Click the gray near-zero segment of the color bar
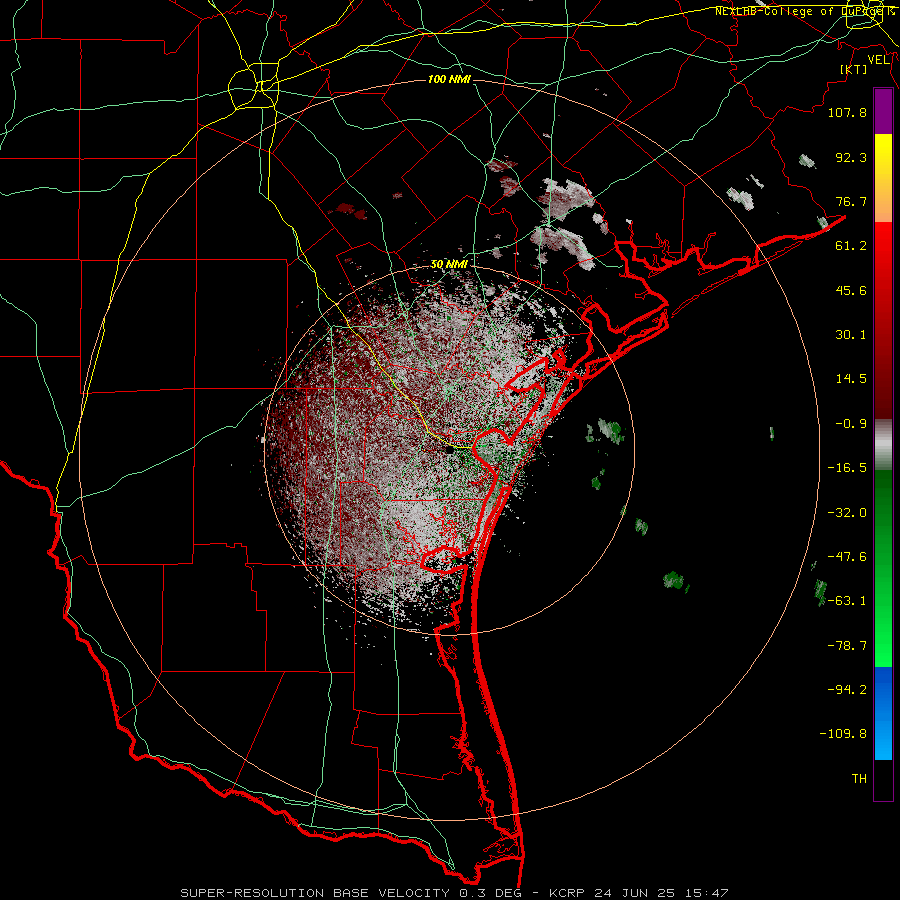Viewport: 900px width, 900px height. tap(883, 445)
